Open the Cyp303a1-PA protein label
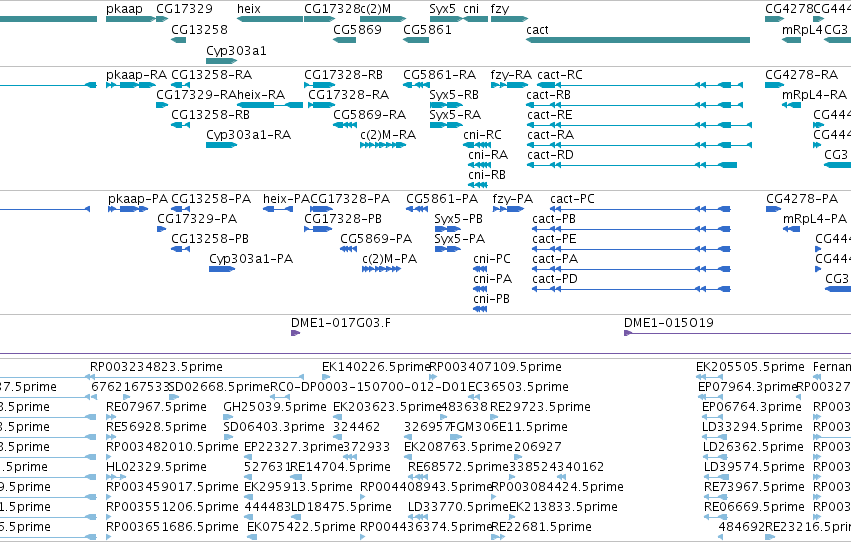The height and width of the screenshot is (542, 851). tap(251, 259)
